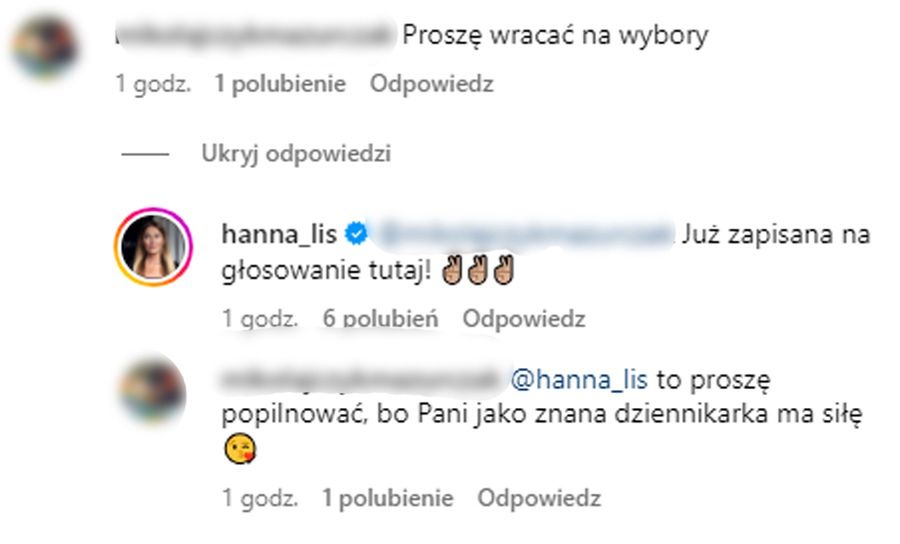Viewport: 900px width, 544px height.
Task: Click the victory hand emojis after 'tutaj!'
Action: (x=478, y=270)
